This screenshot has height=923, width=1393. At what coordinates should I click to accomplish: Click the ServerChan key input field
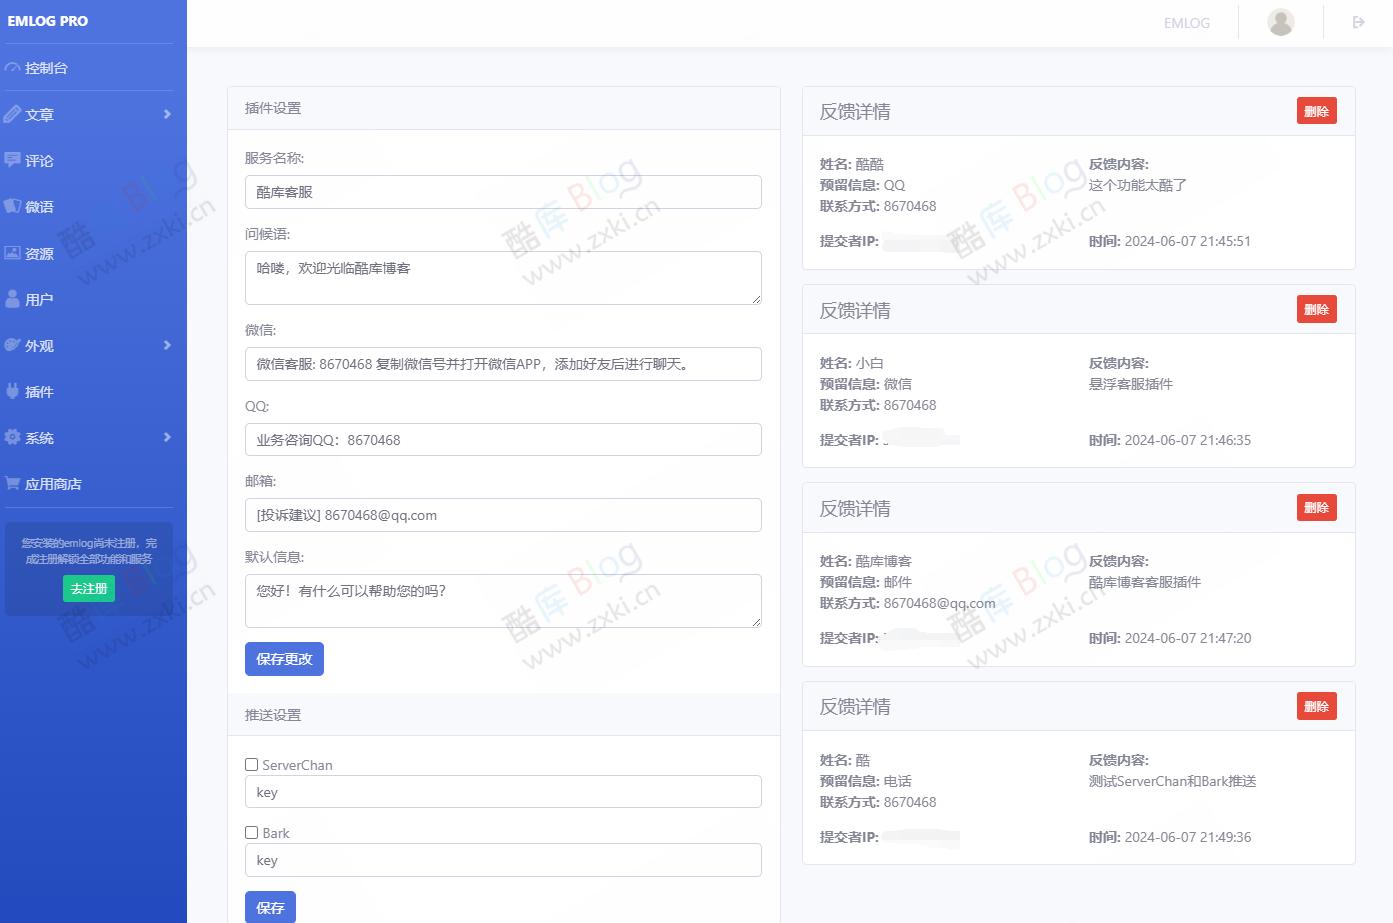tap(503, 791)
